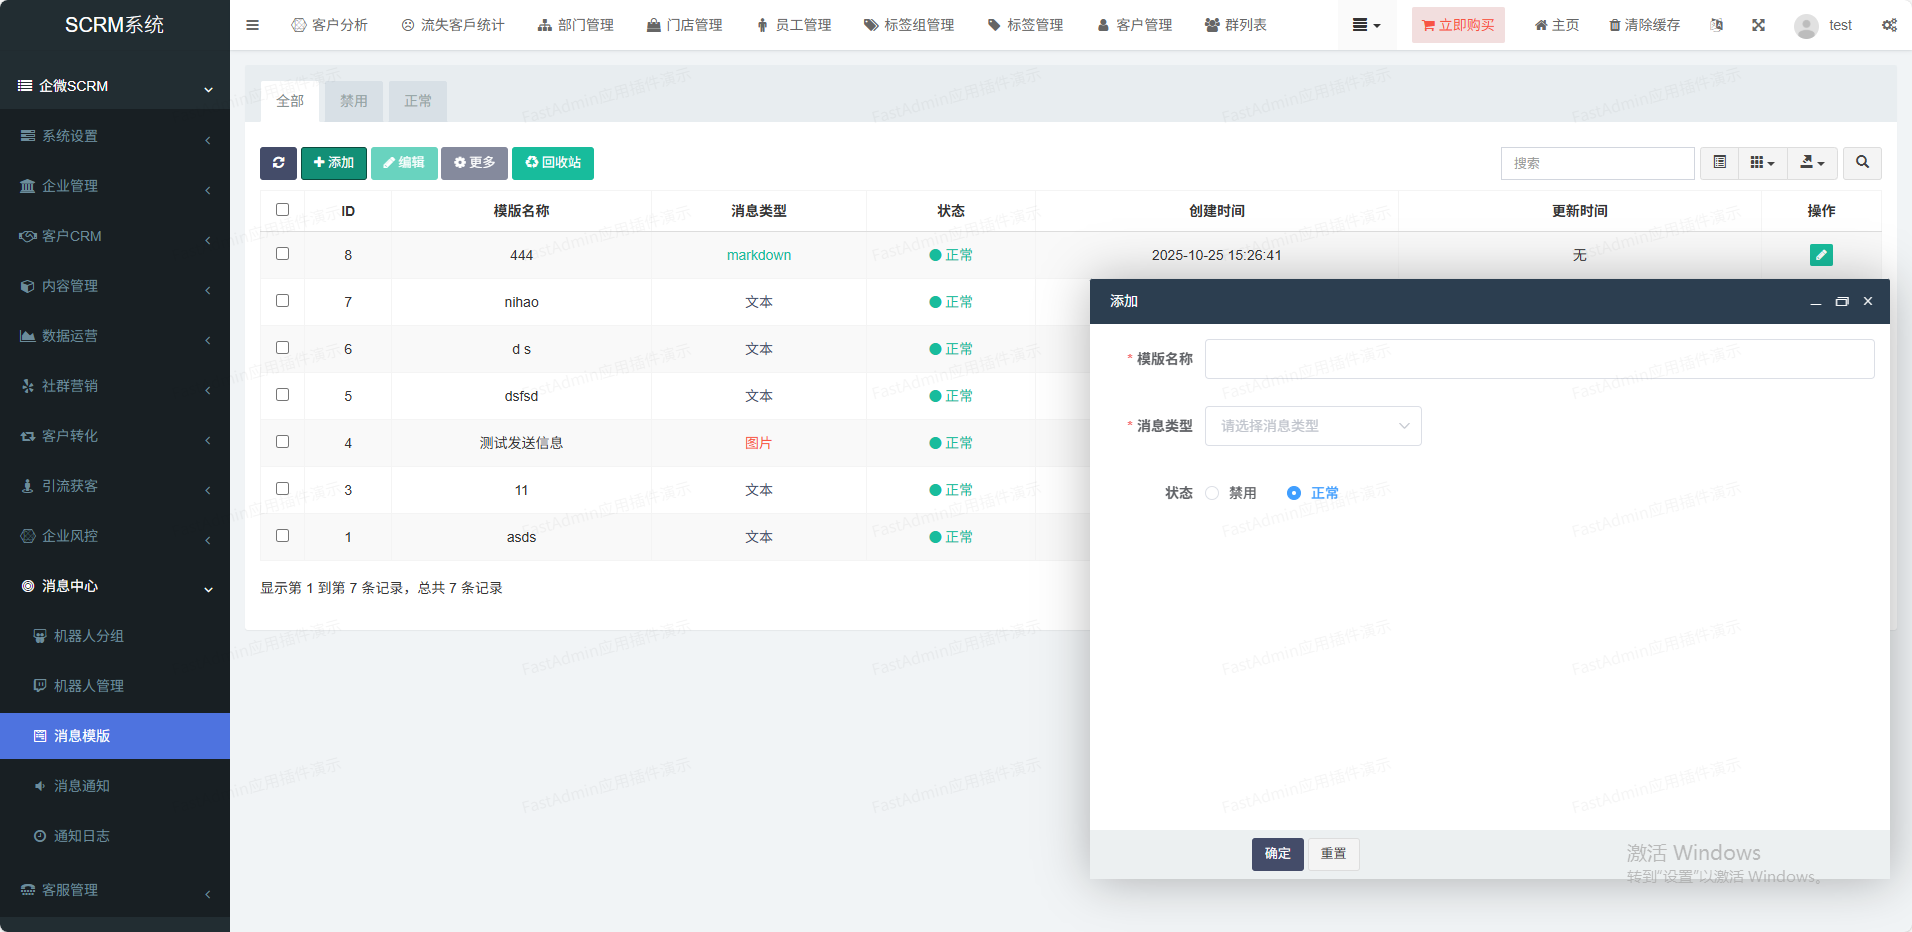The image size is (1912, 932).
Task: Open the column visibility grid dropdown
Action: click(1762, 163)
